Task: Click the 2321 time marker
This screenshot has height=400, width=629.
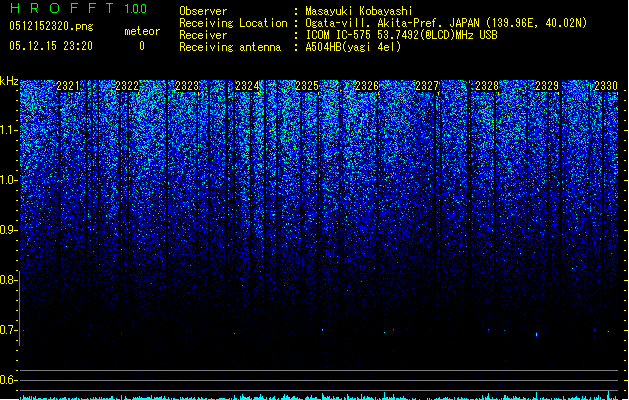Action: (x=68, y=86)
